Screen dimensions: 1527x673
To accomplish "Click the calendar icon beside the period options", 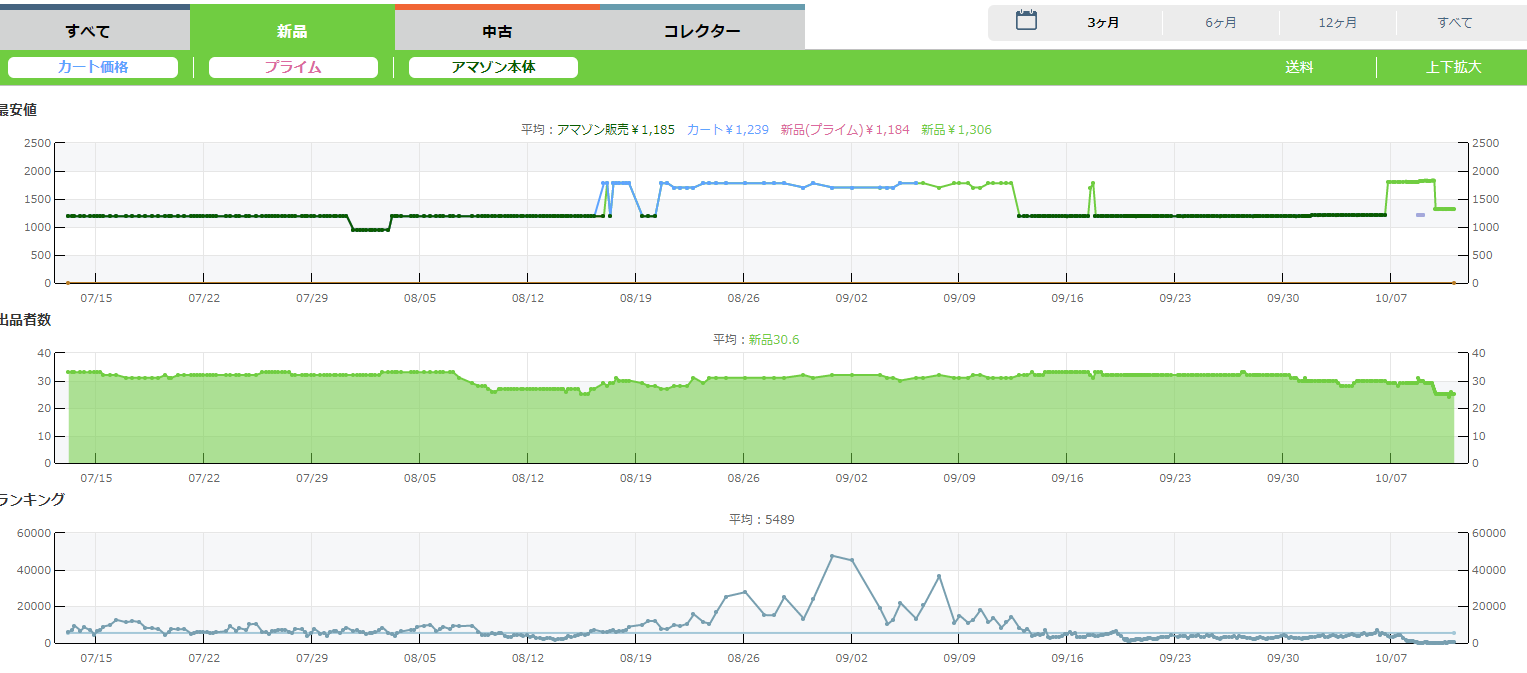I will (x=1026, y=21).
